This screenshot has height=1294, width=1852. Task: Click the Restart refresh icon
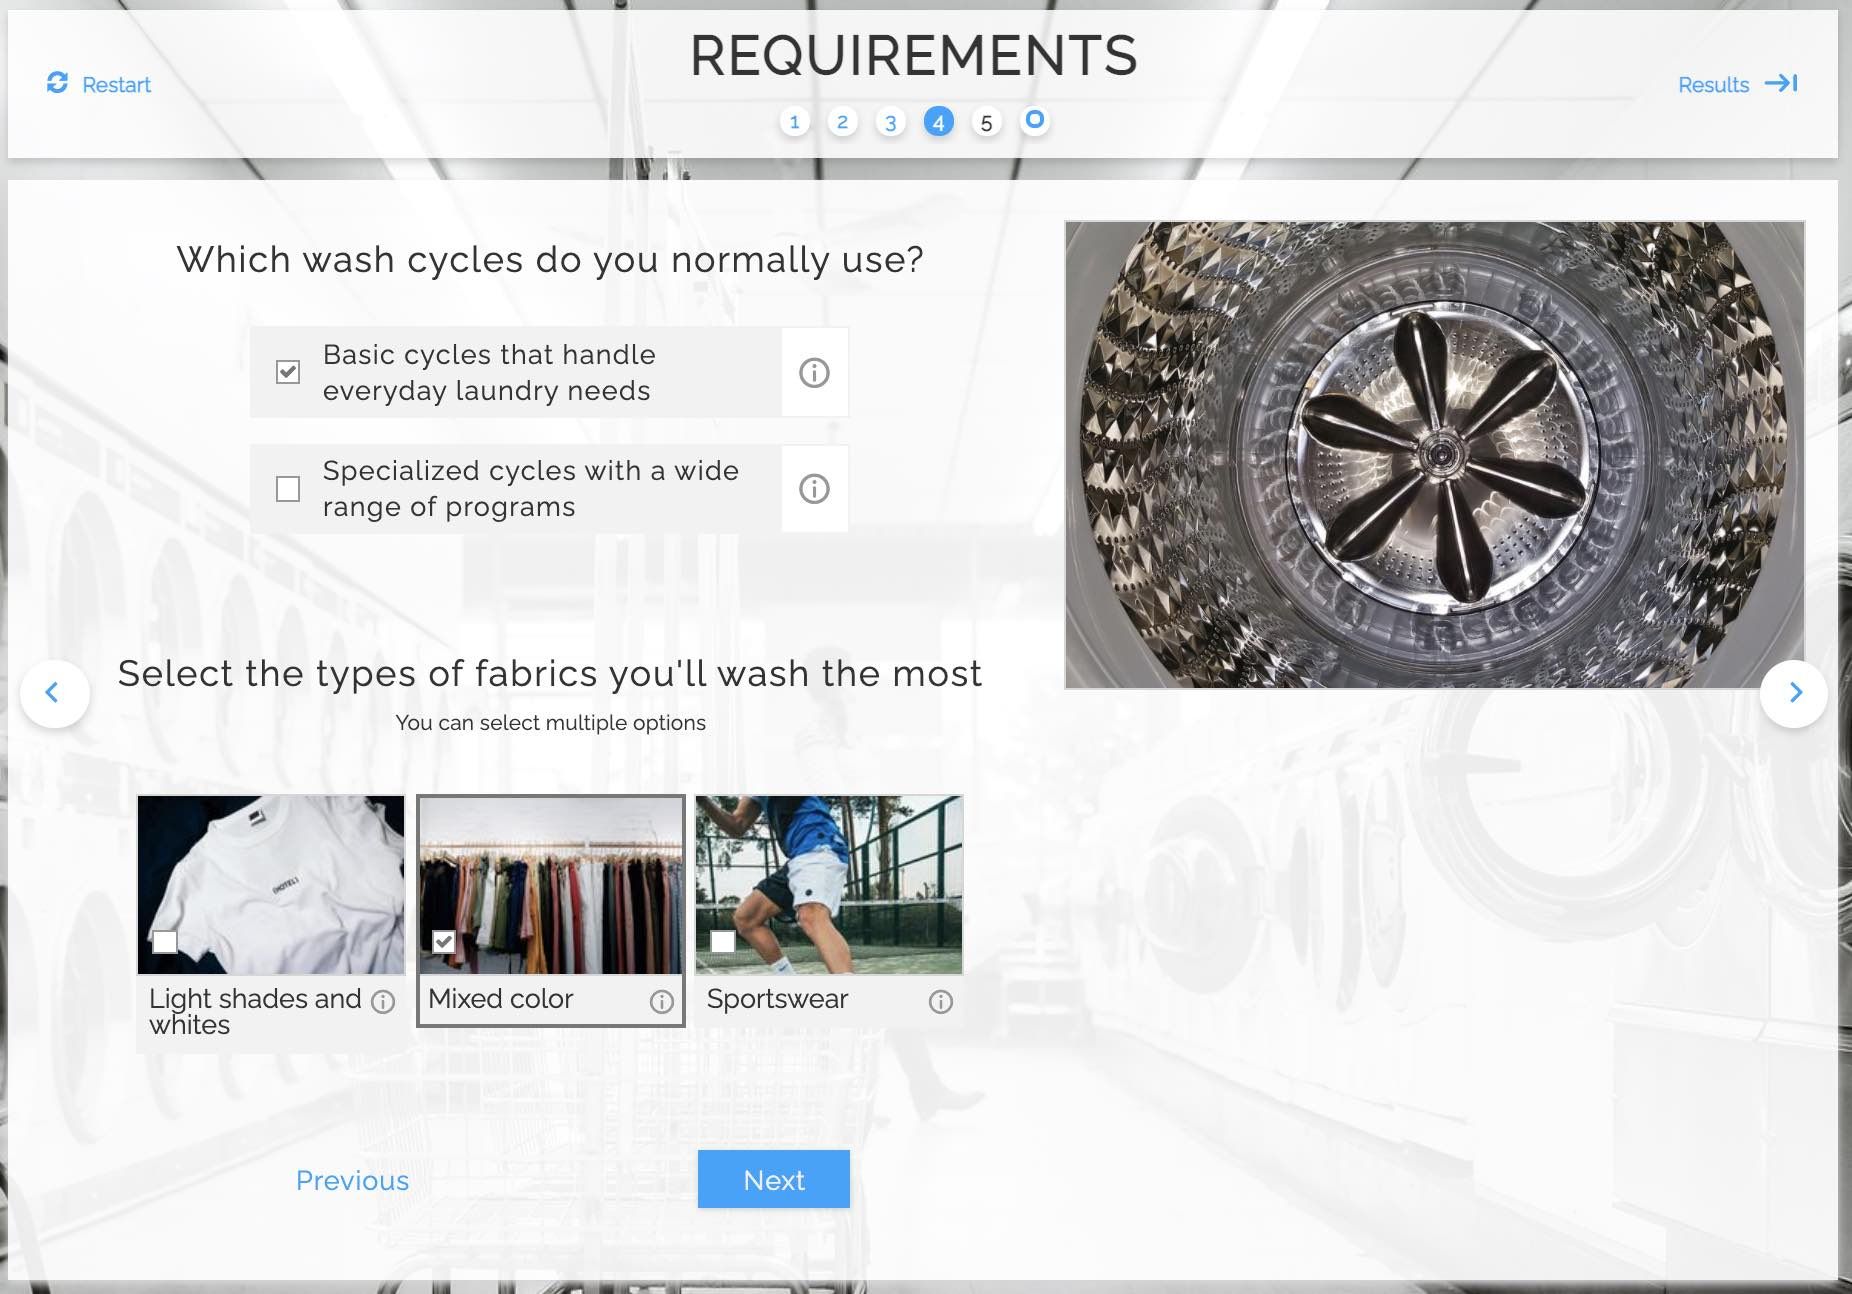pos(57,83)
